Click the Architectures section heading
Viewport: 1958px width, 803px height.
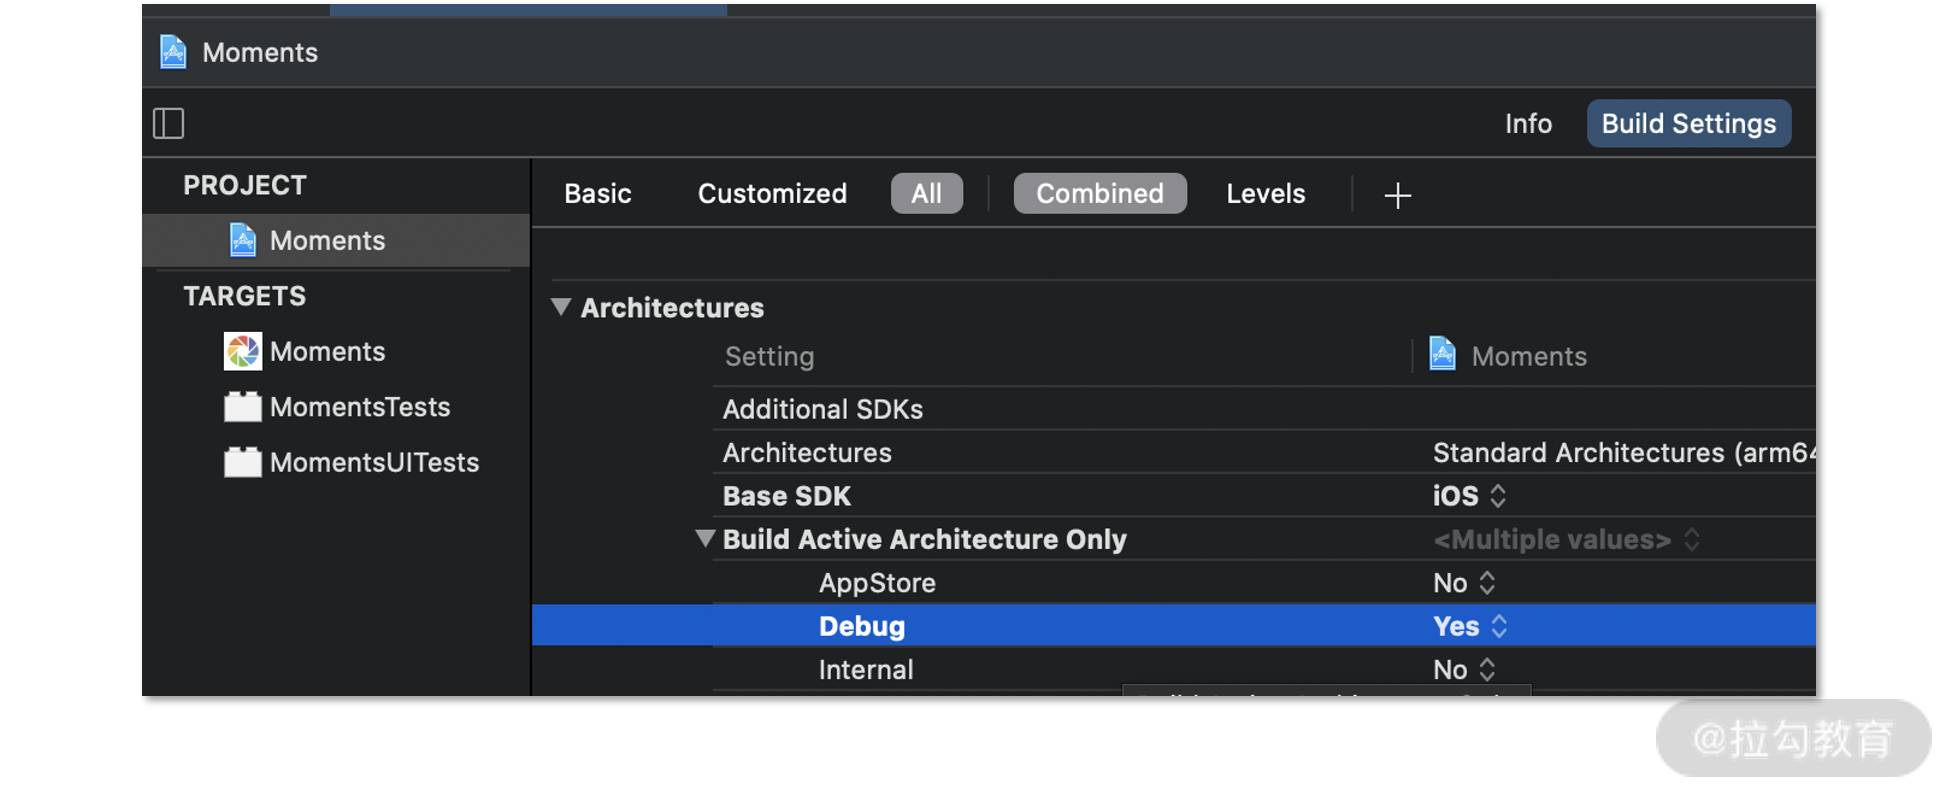point(672,308)
